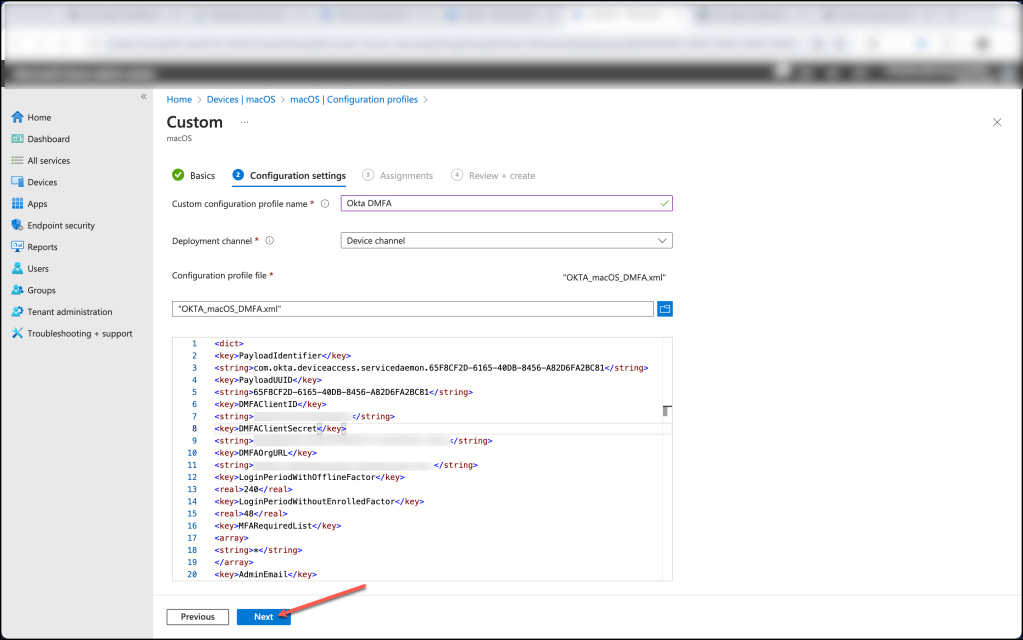Image resolution: width=1023 pixels, height=640 pixels.
Task: Open Dashboard from the sidebar icon
Action: pyautogui.click(x=17, y=139)
